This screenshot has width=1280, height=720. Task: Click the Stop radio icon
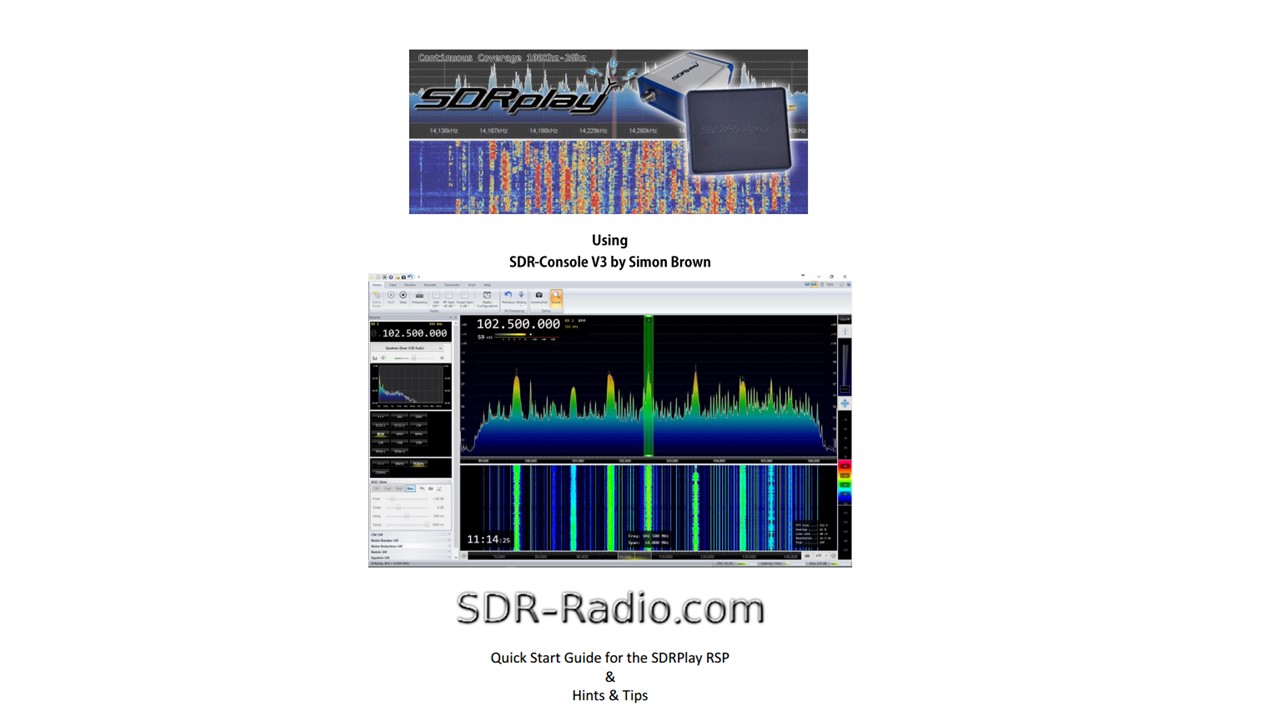coord(403,297)
